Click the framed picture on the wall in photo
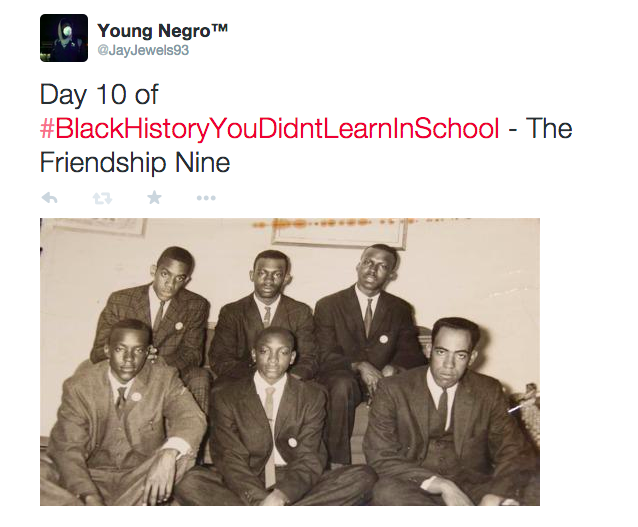Screen dimensions: 638x527 point(339,233)
